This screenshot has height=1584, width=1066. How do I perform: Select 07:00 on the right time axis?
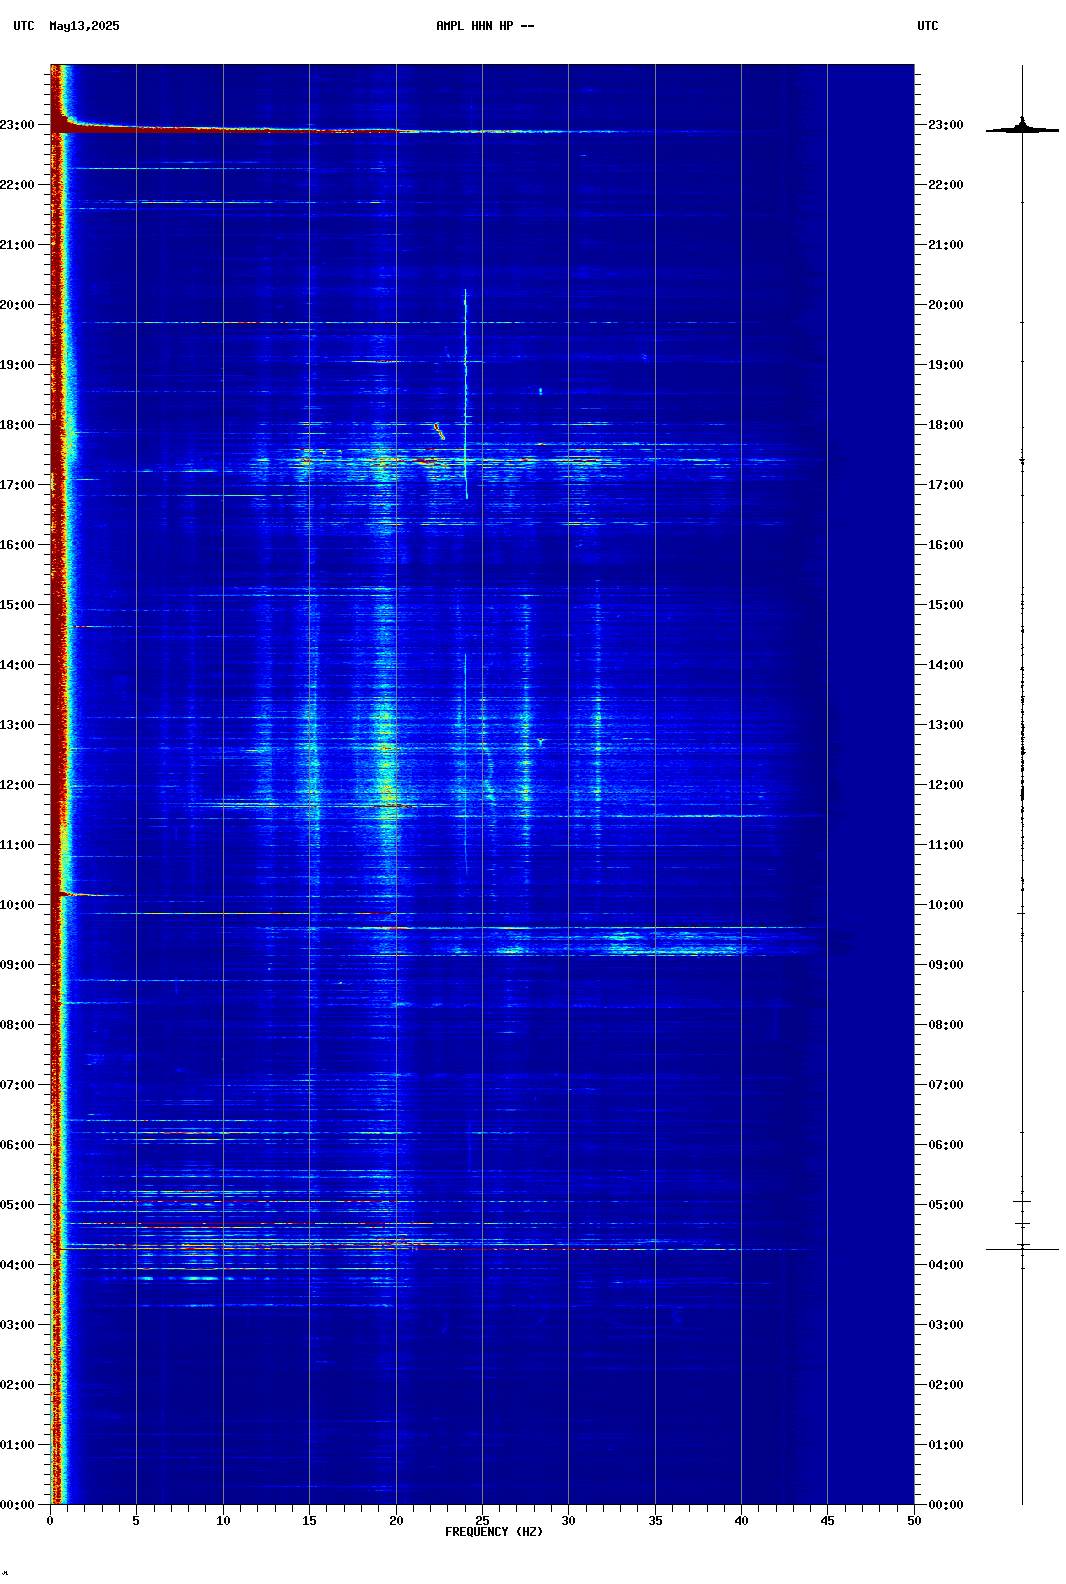coord(946,1085)
